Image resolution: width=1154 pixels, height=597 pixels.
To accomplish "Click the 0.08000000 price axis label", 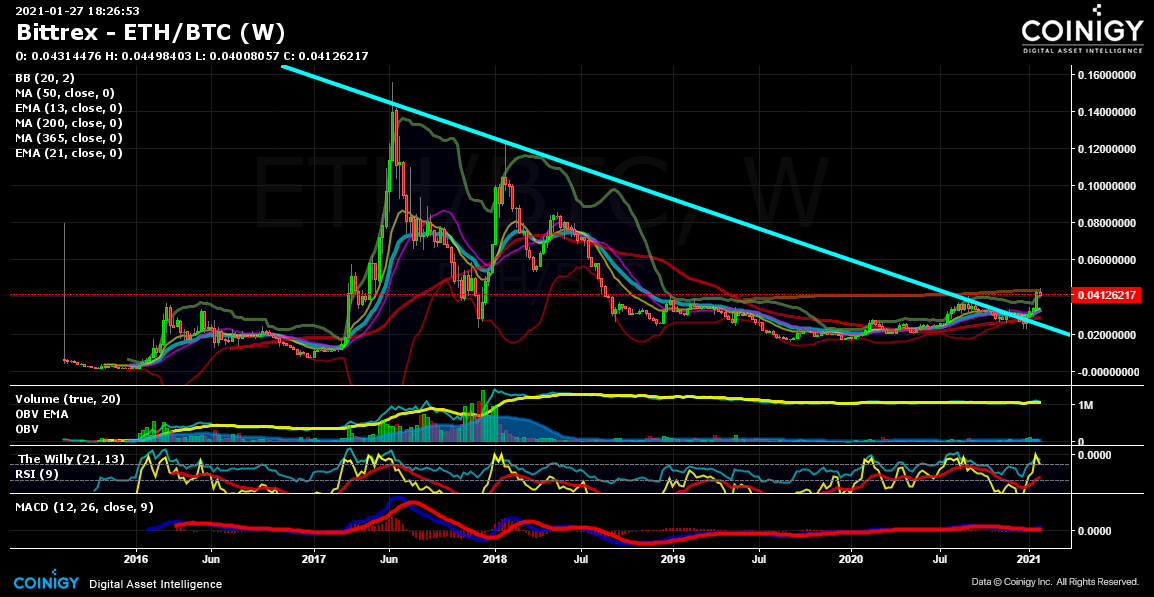I will tap(1108, 223).
